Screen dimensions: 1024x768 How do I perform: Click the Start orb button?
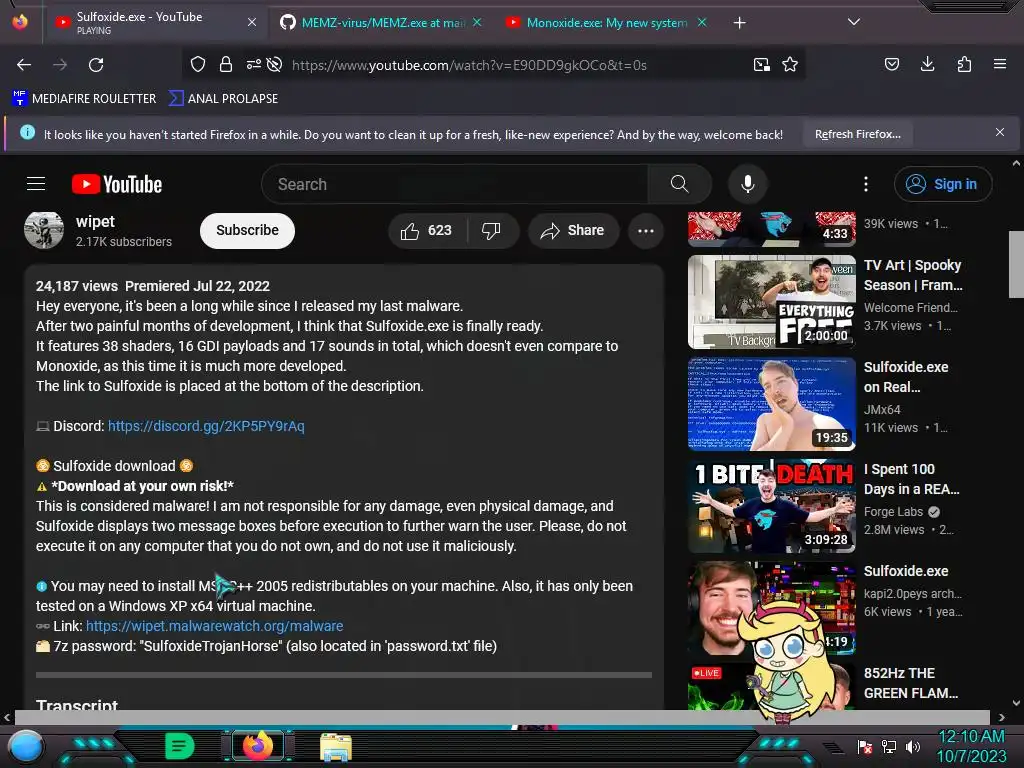(26, 746)
